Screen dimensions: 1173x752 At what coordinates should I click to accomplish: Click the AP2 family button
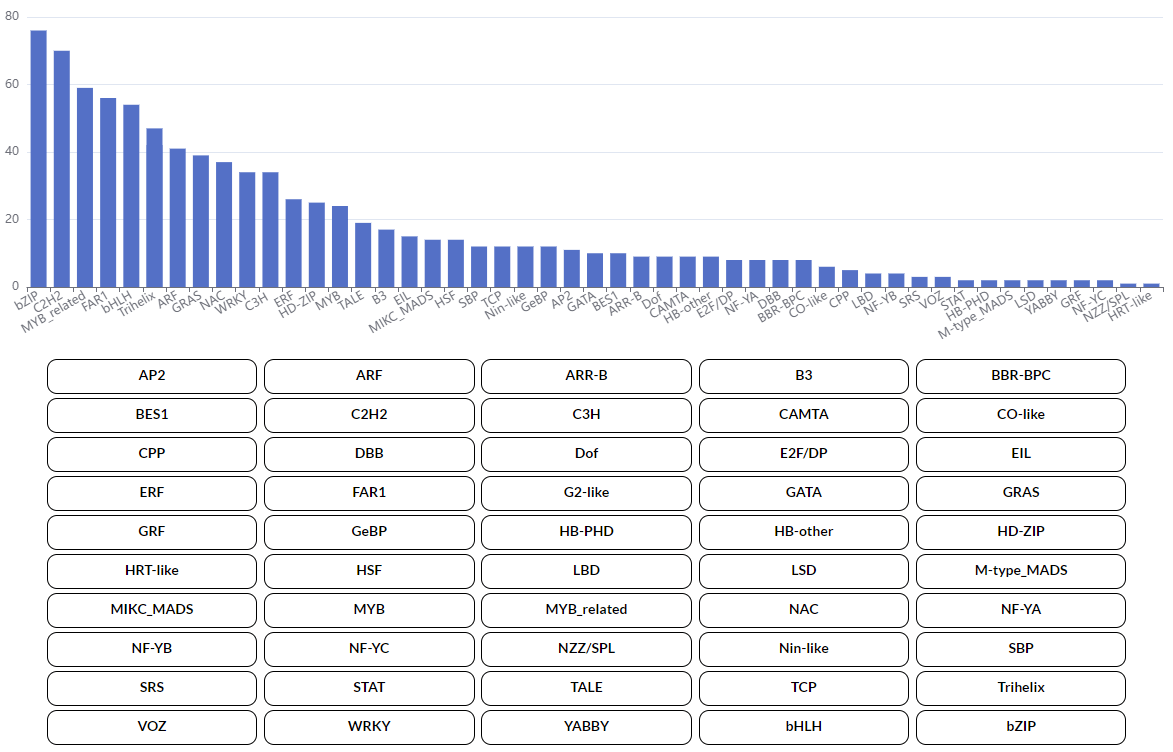point(152,376)
